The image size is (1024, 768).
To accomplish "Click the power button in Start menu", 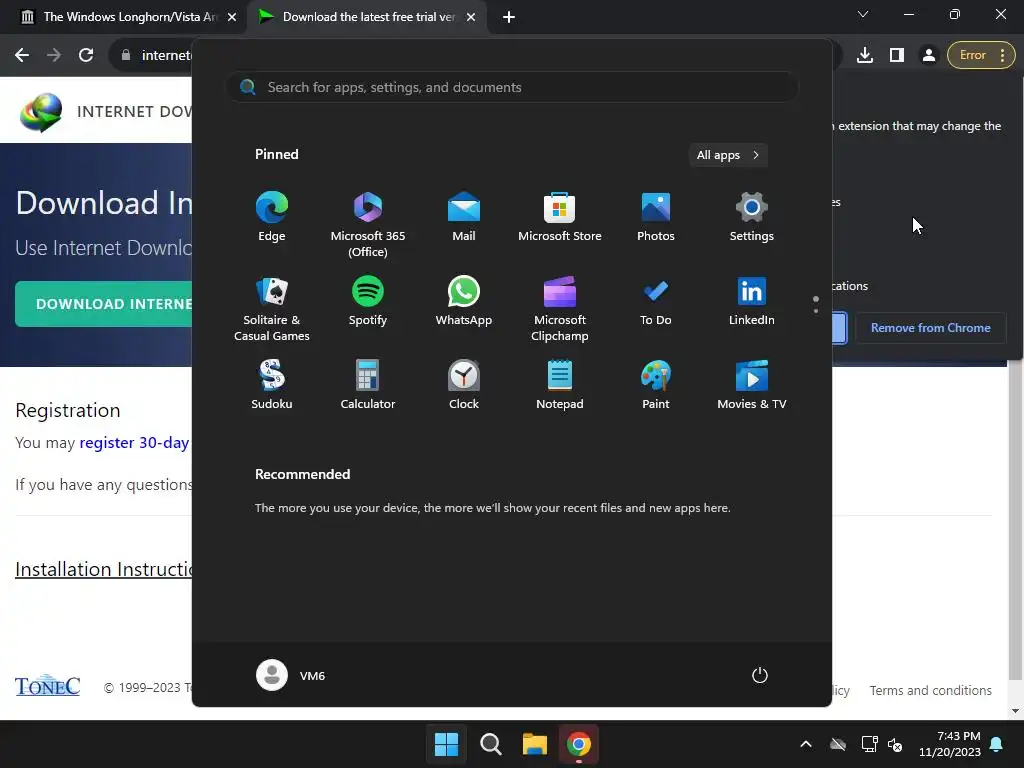I will 760,675.
